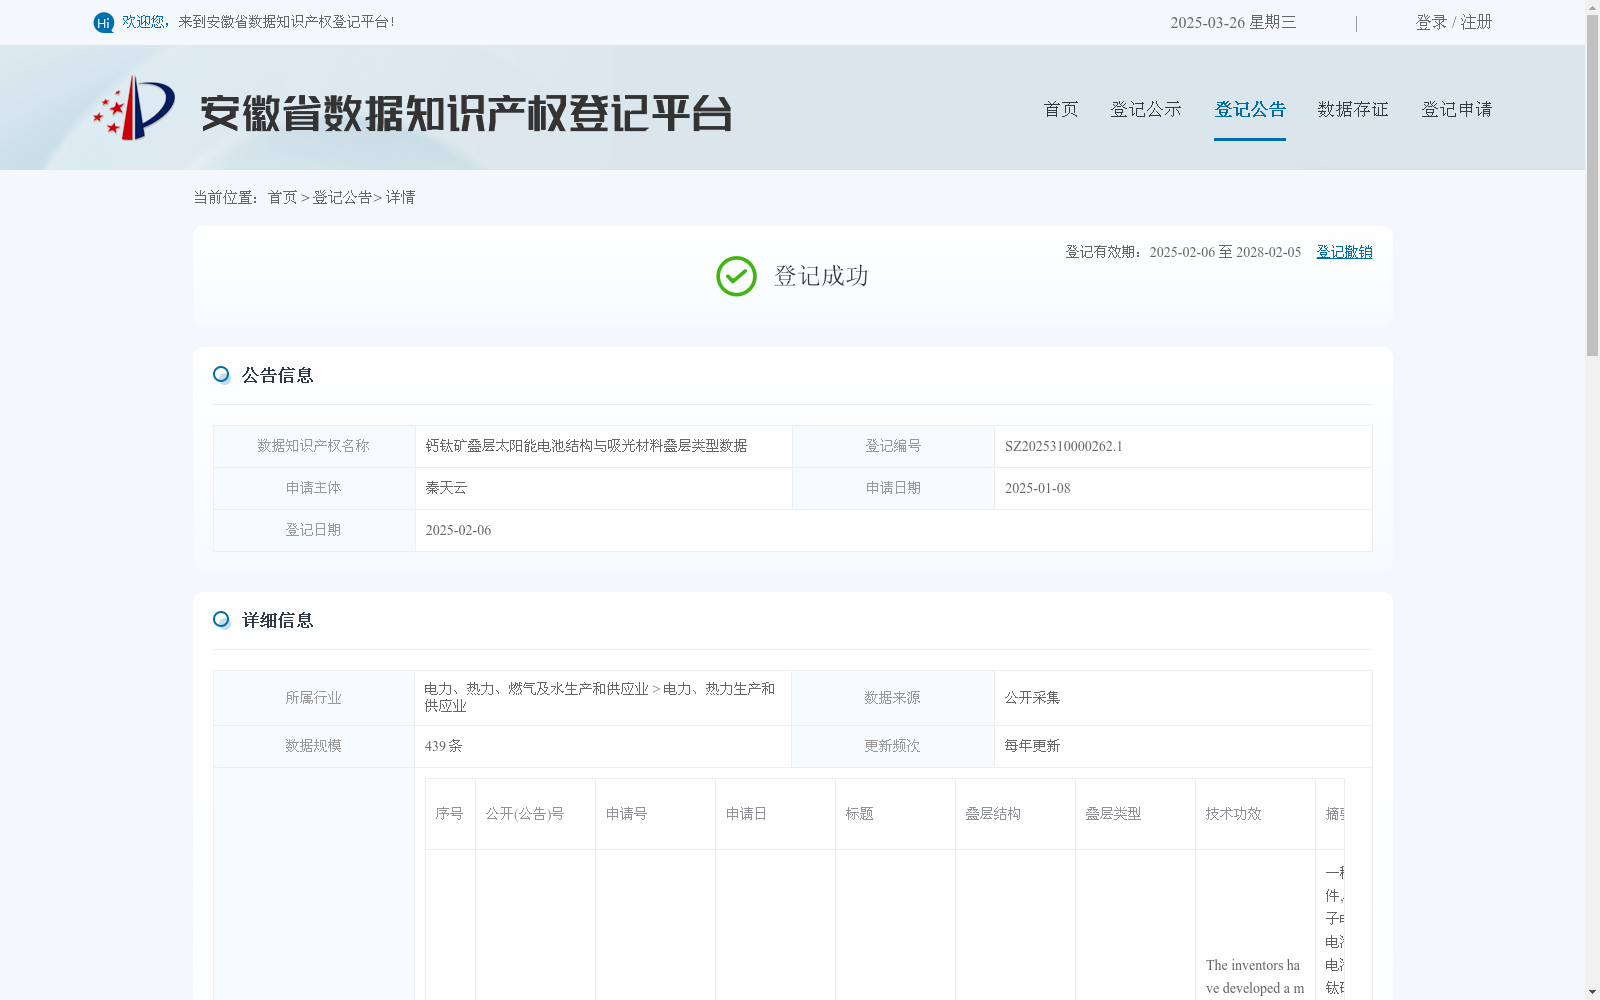Viewport: 1600px width, 1000px height.
Task: Open the 首页 navigation tab
Action: (1061, 109)
